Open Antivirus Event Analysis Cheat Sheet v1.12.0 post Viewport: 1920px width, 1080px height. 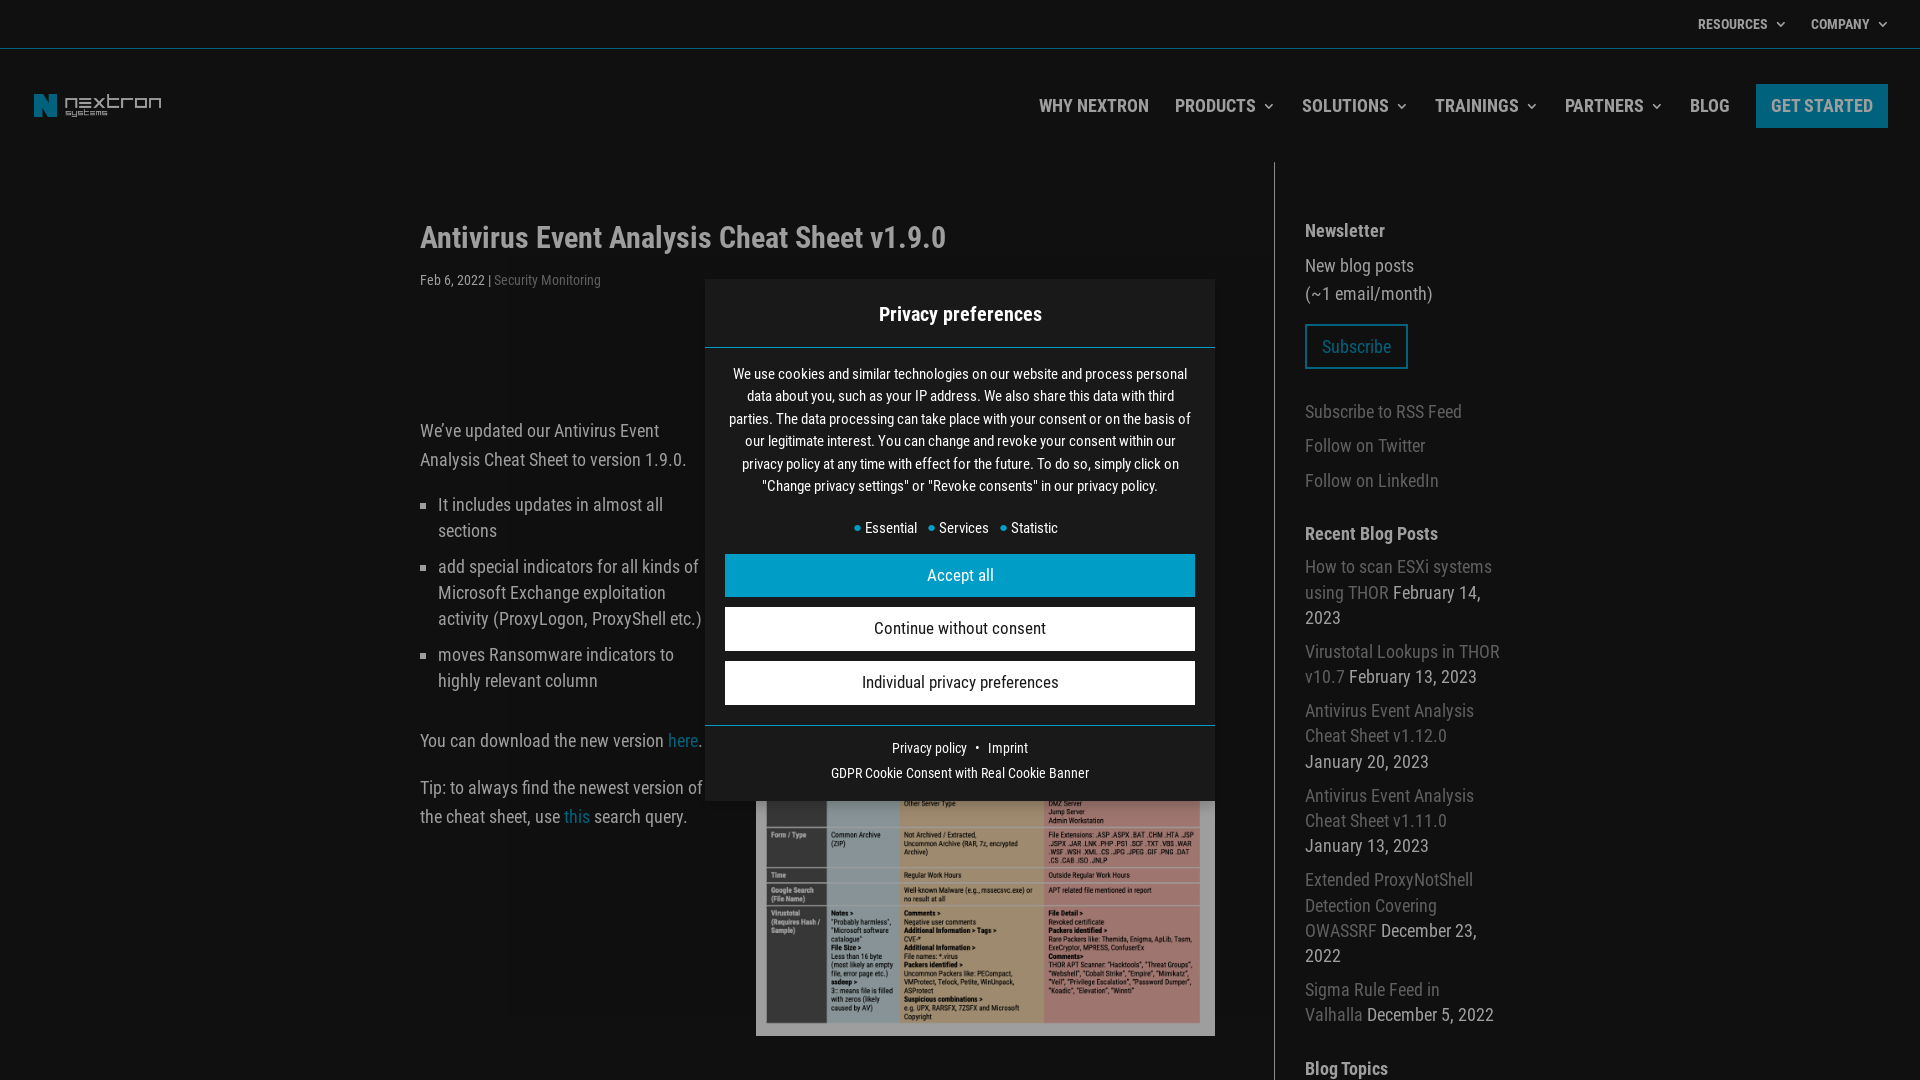pos(1388,723)
